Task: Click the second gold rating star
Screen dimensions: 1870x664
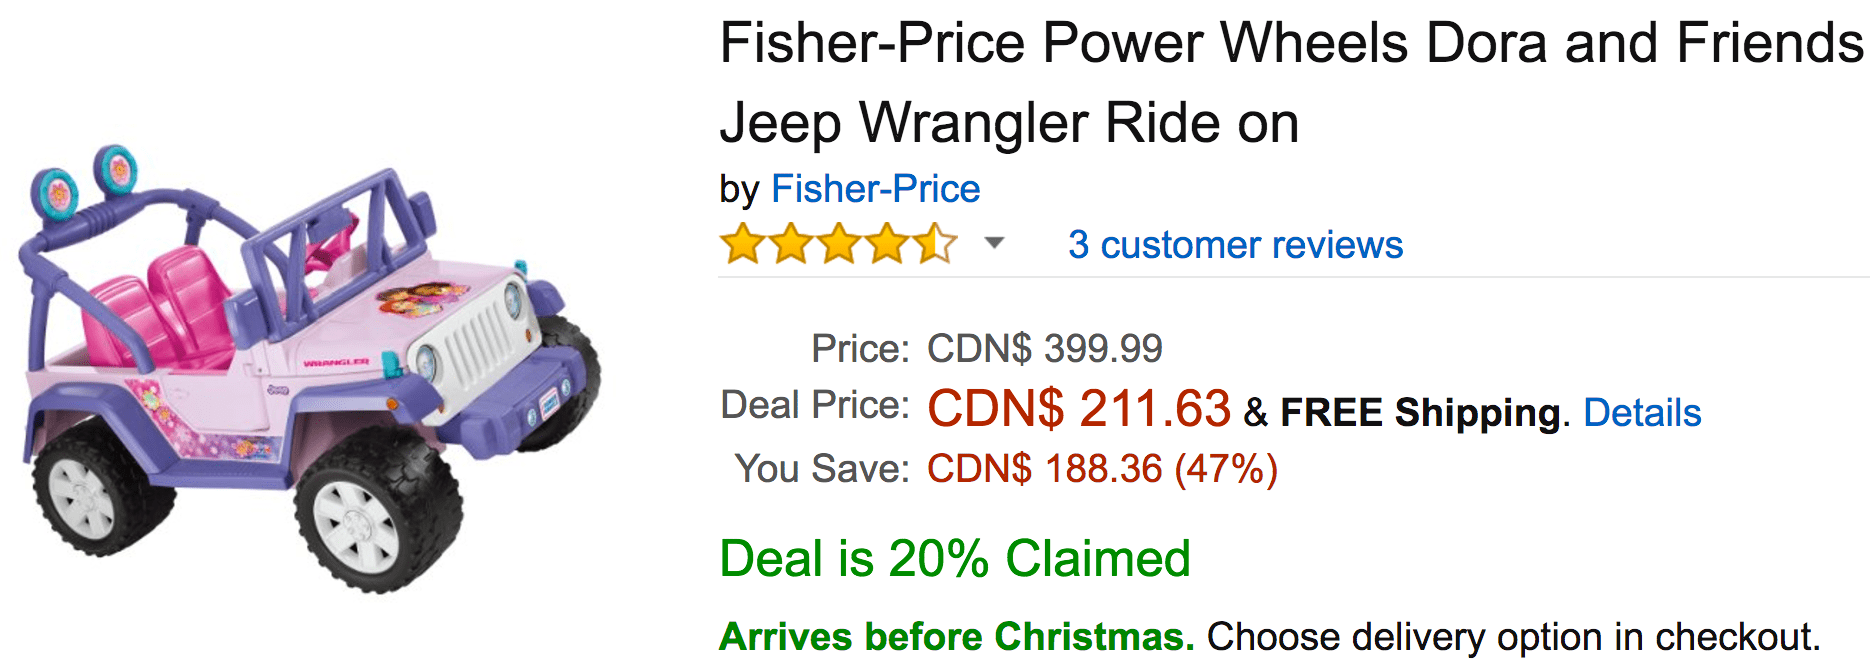Action: pyautogui.click(x=791, y=244)
